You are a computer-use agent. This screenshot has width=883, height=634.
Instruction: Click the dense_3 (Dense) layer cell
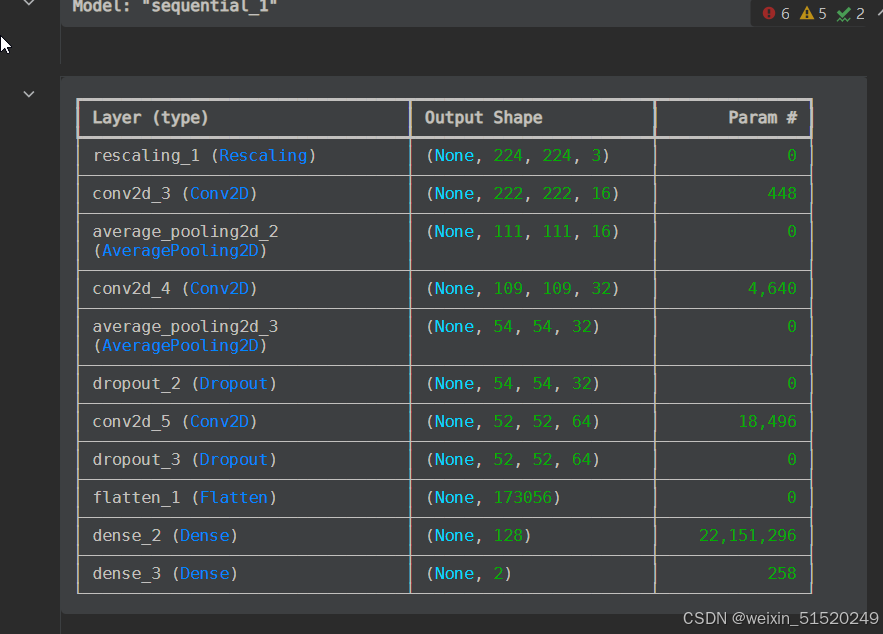tap(165, 574)
